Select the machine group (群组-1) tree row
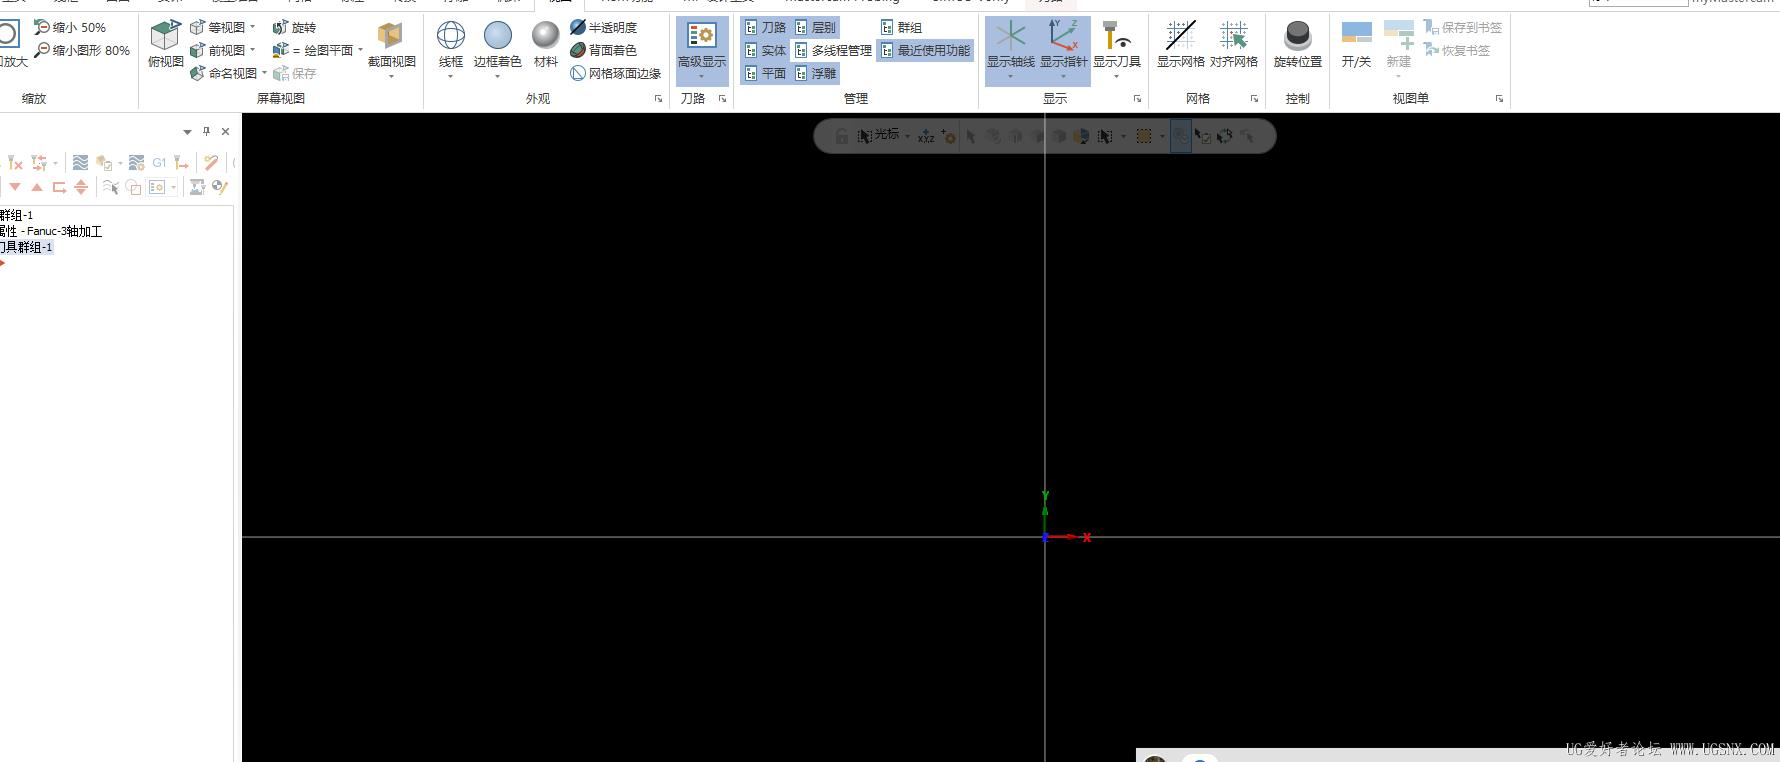Image resolution: width=1780 pixels, height=762 pixels. [17, 215]
